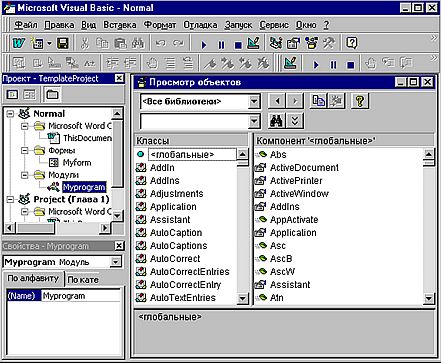Show search results with the double-chevron button
The width and height of the screenshot is (441, 364).
coord(295,121)
